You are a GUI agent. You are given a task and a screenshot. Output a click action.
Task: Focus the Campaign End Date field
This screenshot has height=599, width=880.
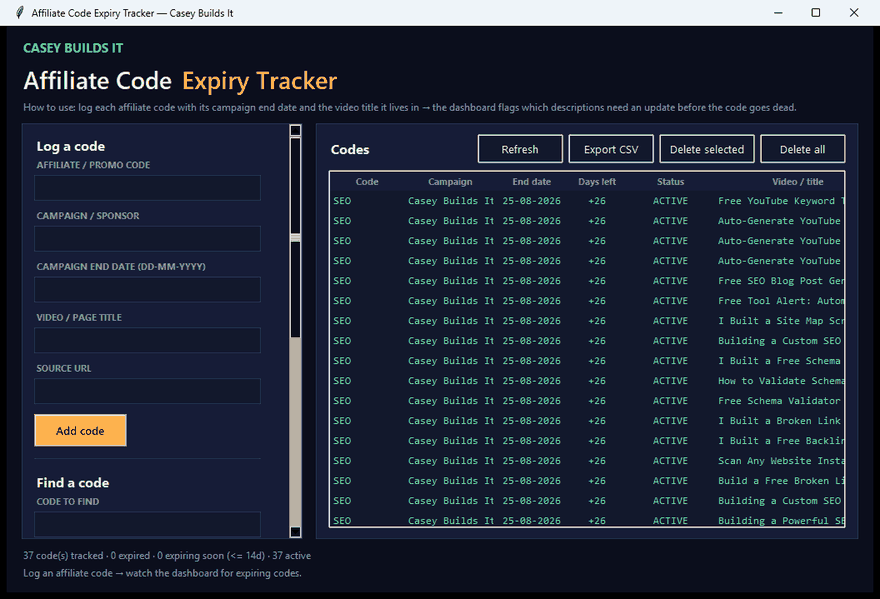148,290
